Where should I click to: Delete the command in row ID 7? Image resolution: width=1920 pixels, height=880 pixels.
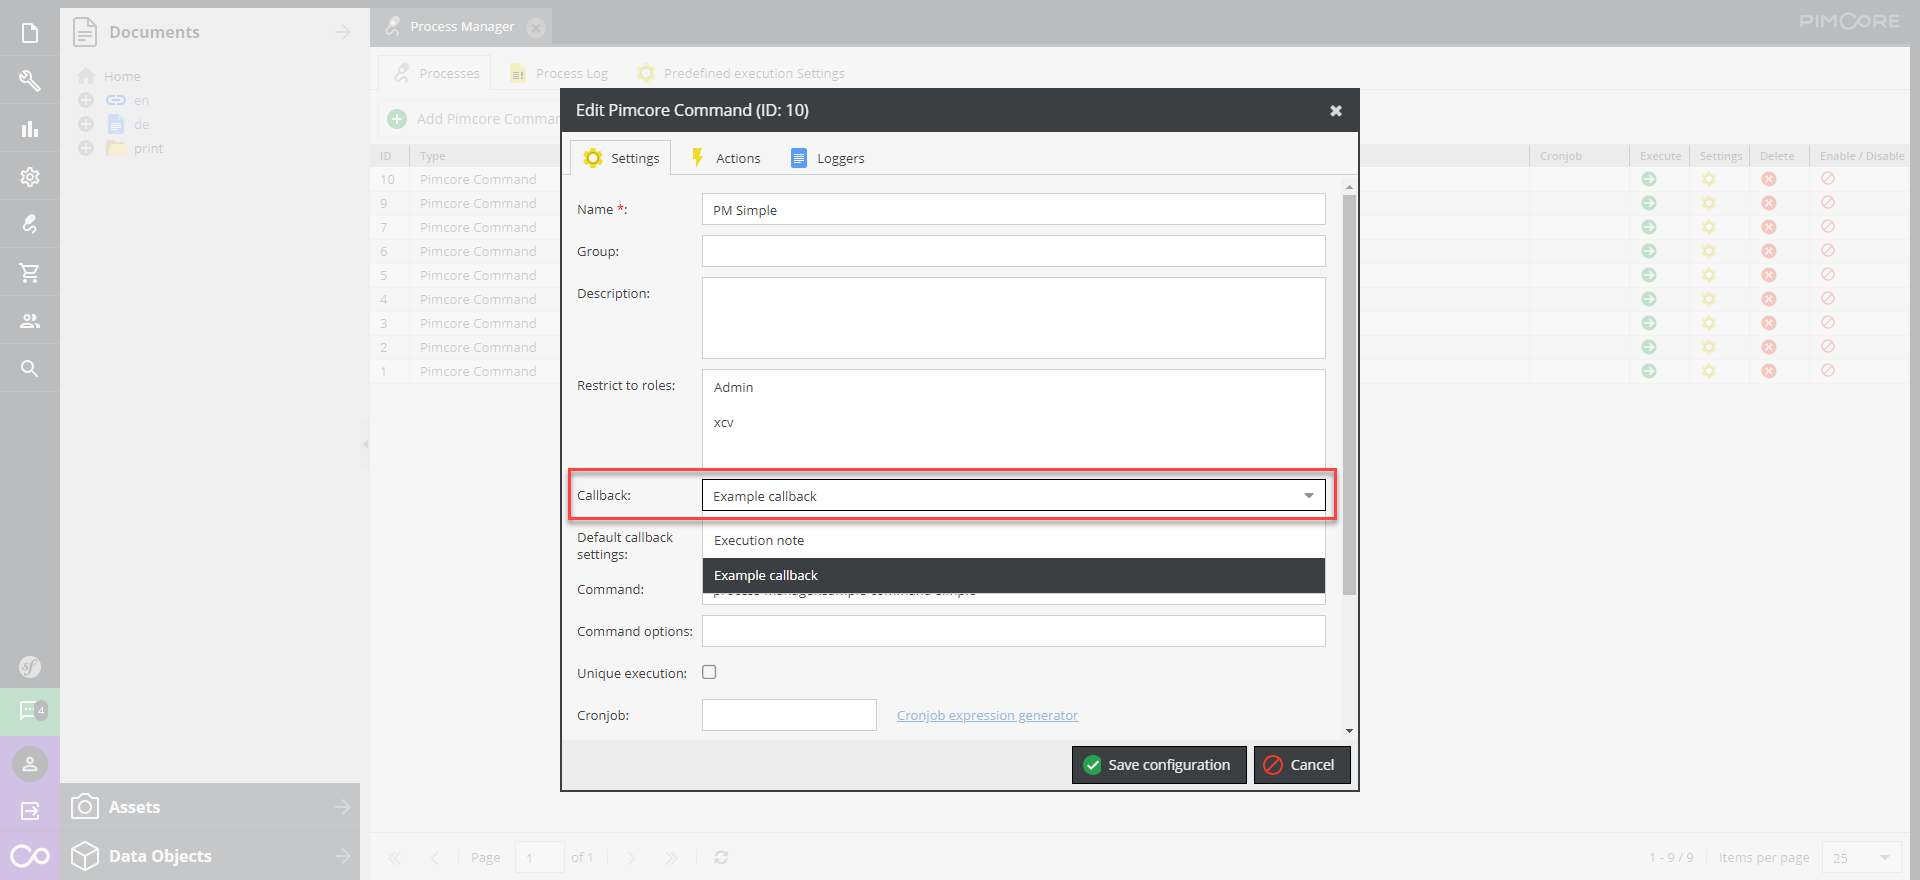tap(1769, 227)
